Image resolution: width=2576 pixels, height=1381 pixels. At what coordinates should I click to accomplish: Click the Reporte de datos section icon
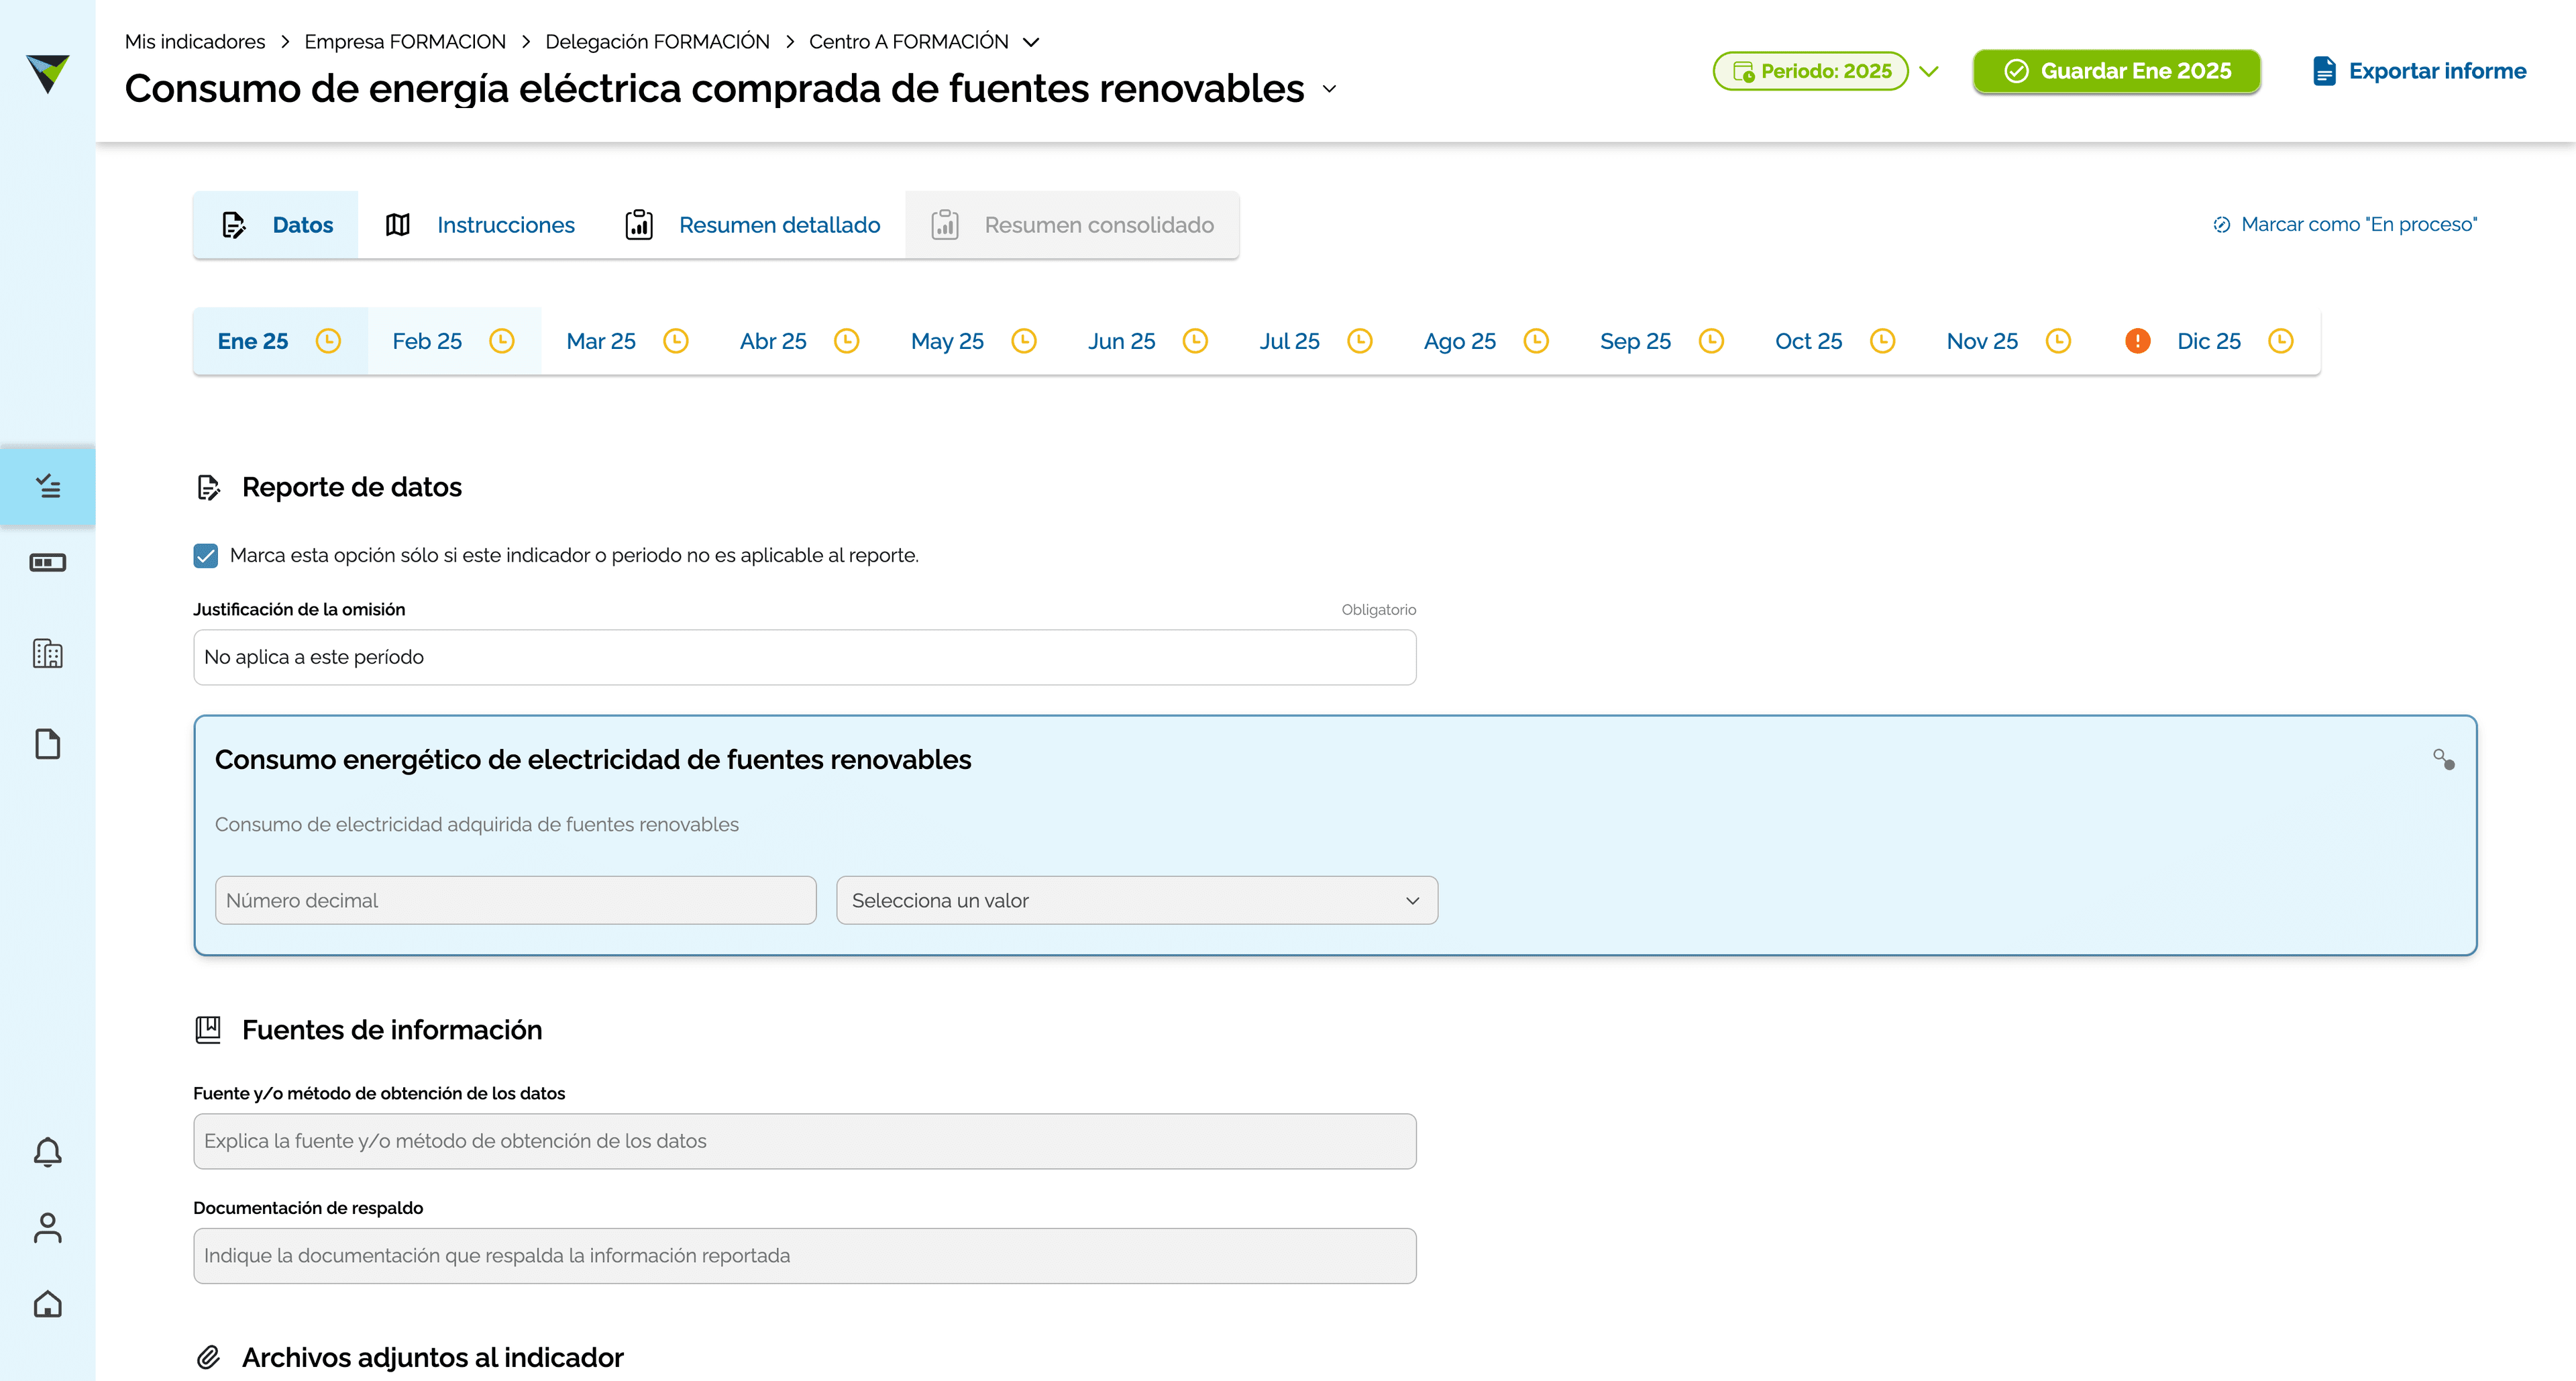(x=208, y=487)
